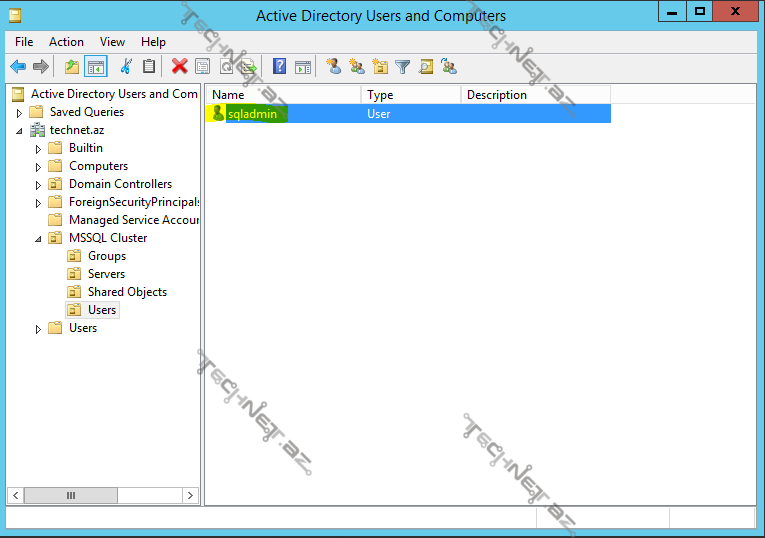Click the Back arrow toolbar icon
This screenshot has height=538, width=765.
18,67
